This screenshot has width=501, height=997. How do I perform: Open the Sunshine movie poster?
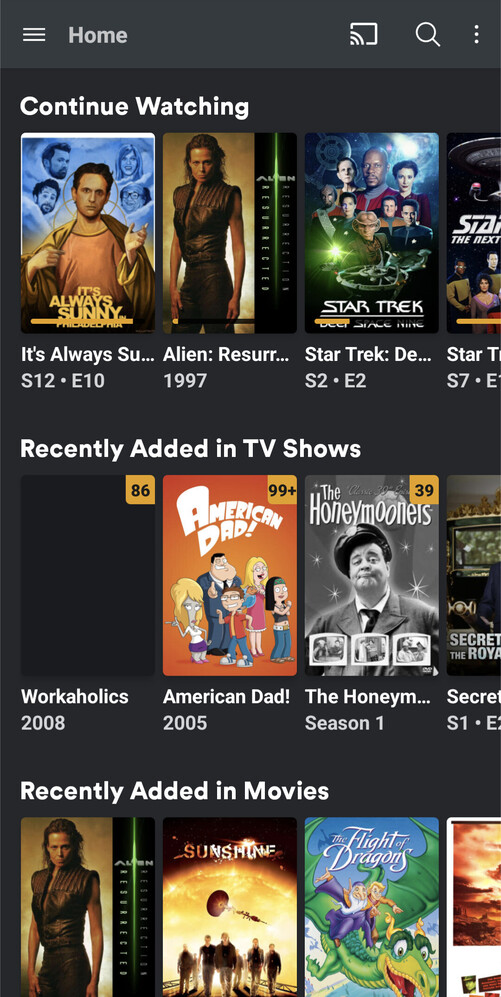pyautogui.click(x=230, y=907)
